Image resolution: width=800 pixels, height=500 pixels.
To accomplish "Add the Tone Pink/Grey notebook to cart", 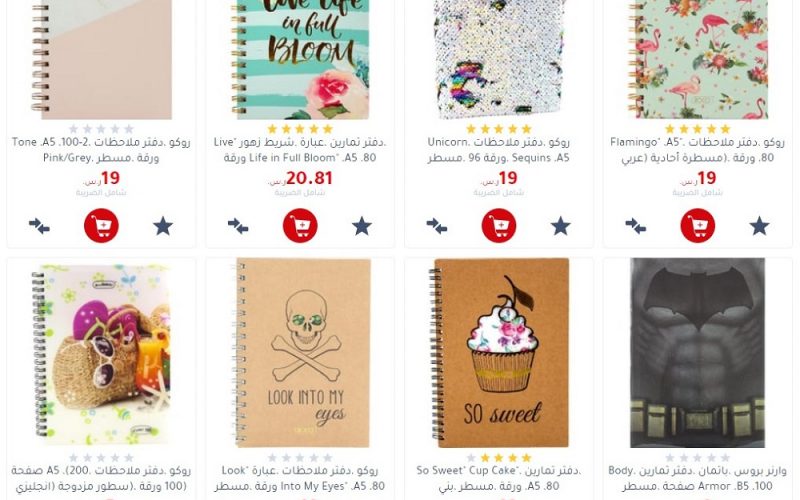I will point(101,226).
